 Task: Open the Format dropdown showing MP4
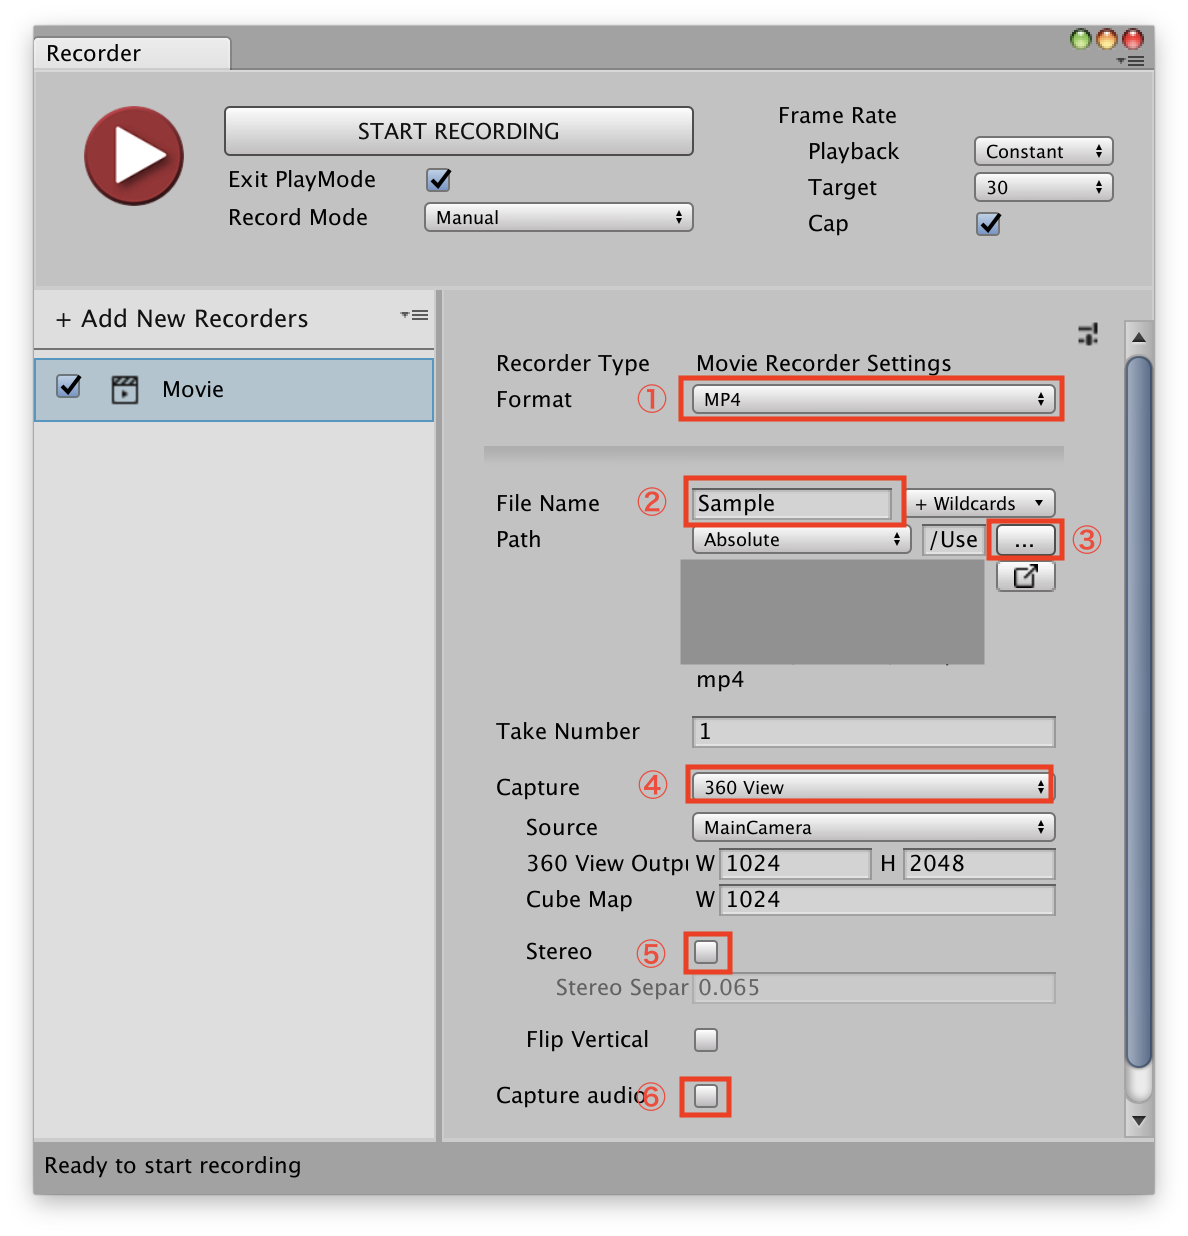pos(871,399)
